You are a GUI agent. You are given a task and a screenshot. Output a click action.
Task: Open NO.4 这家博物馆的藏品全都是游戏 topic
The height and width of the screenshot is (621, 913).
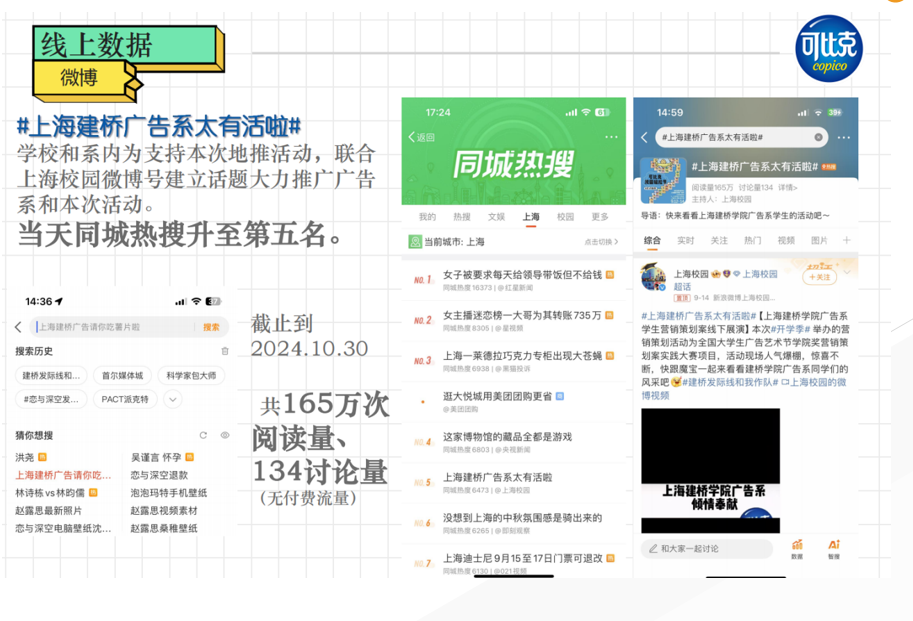tap(514, 442)
